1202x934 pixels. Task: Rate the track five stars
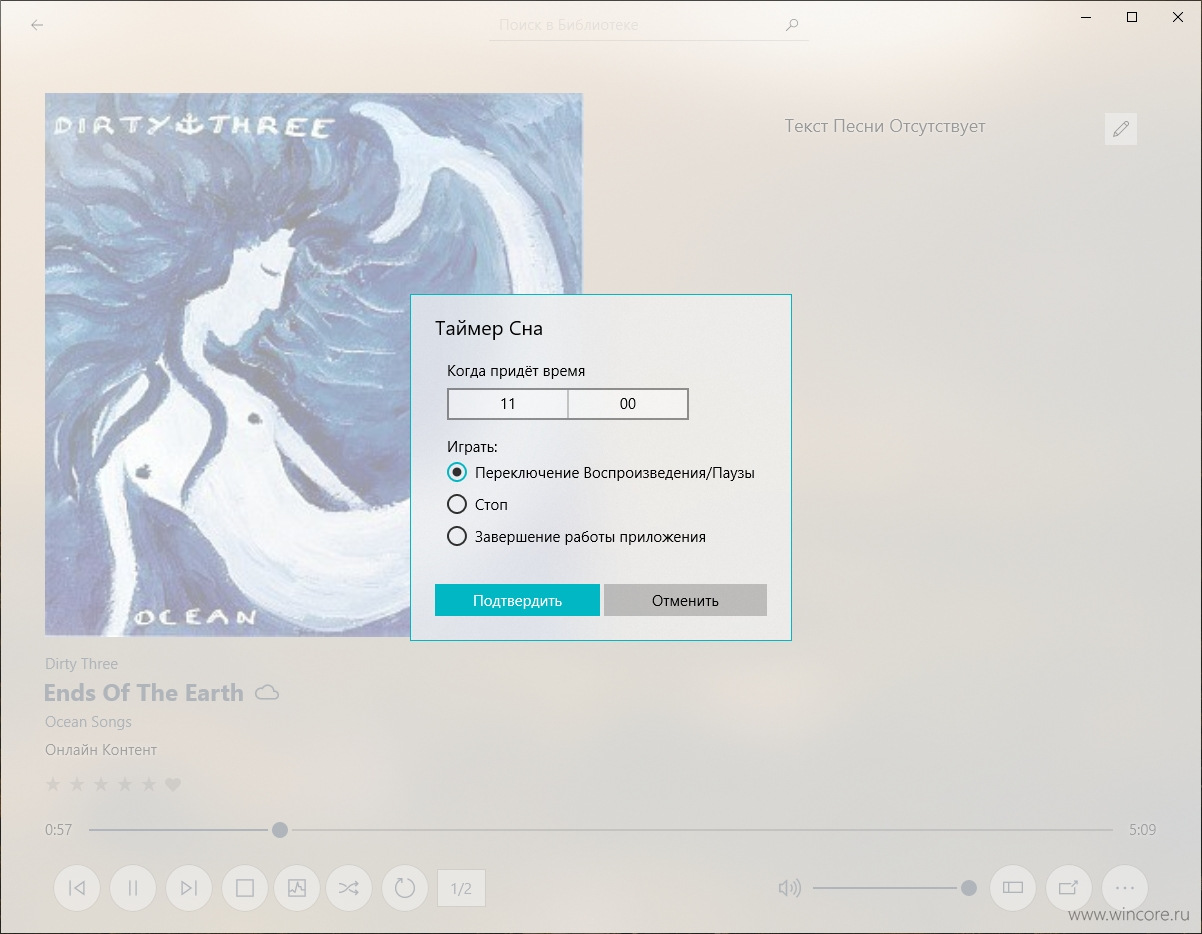pos(149,785)
